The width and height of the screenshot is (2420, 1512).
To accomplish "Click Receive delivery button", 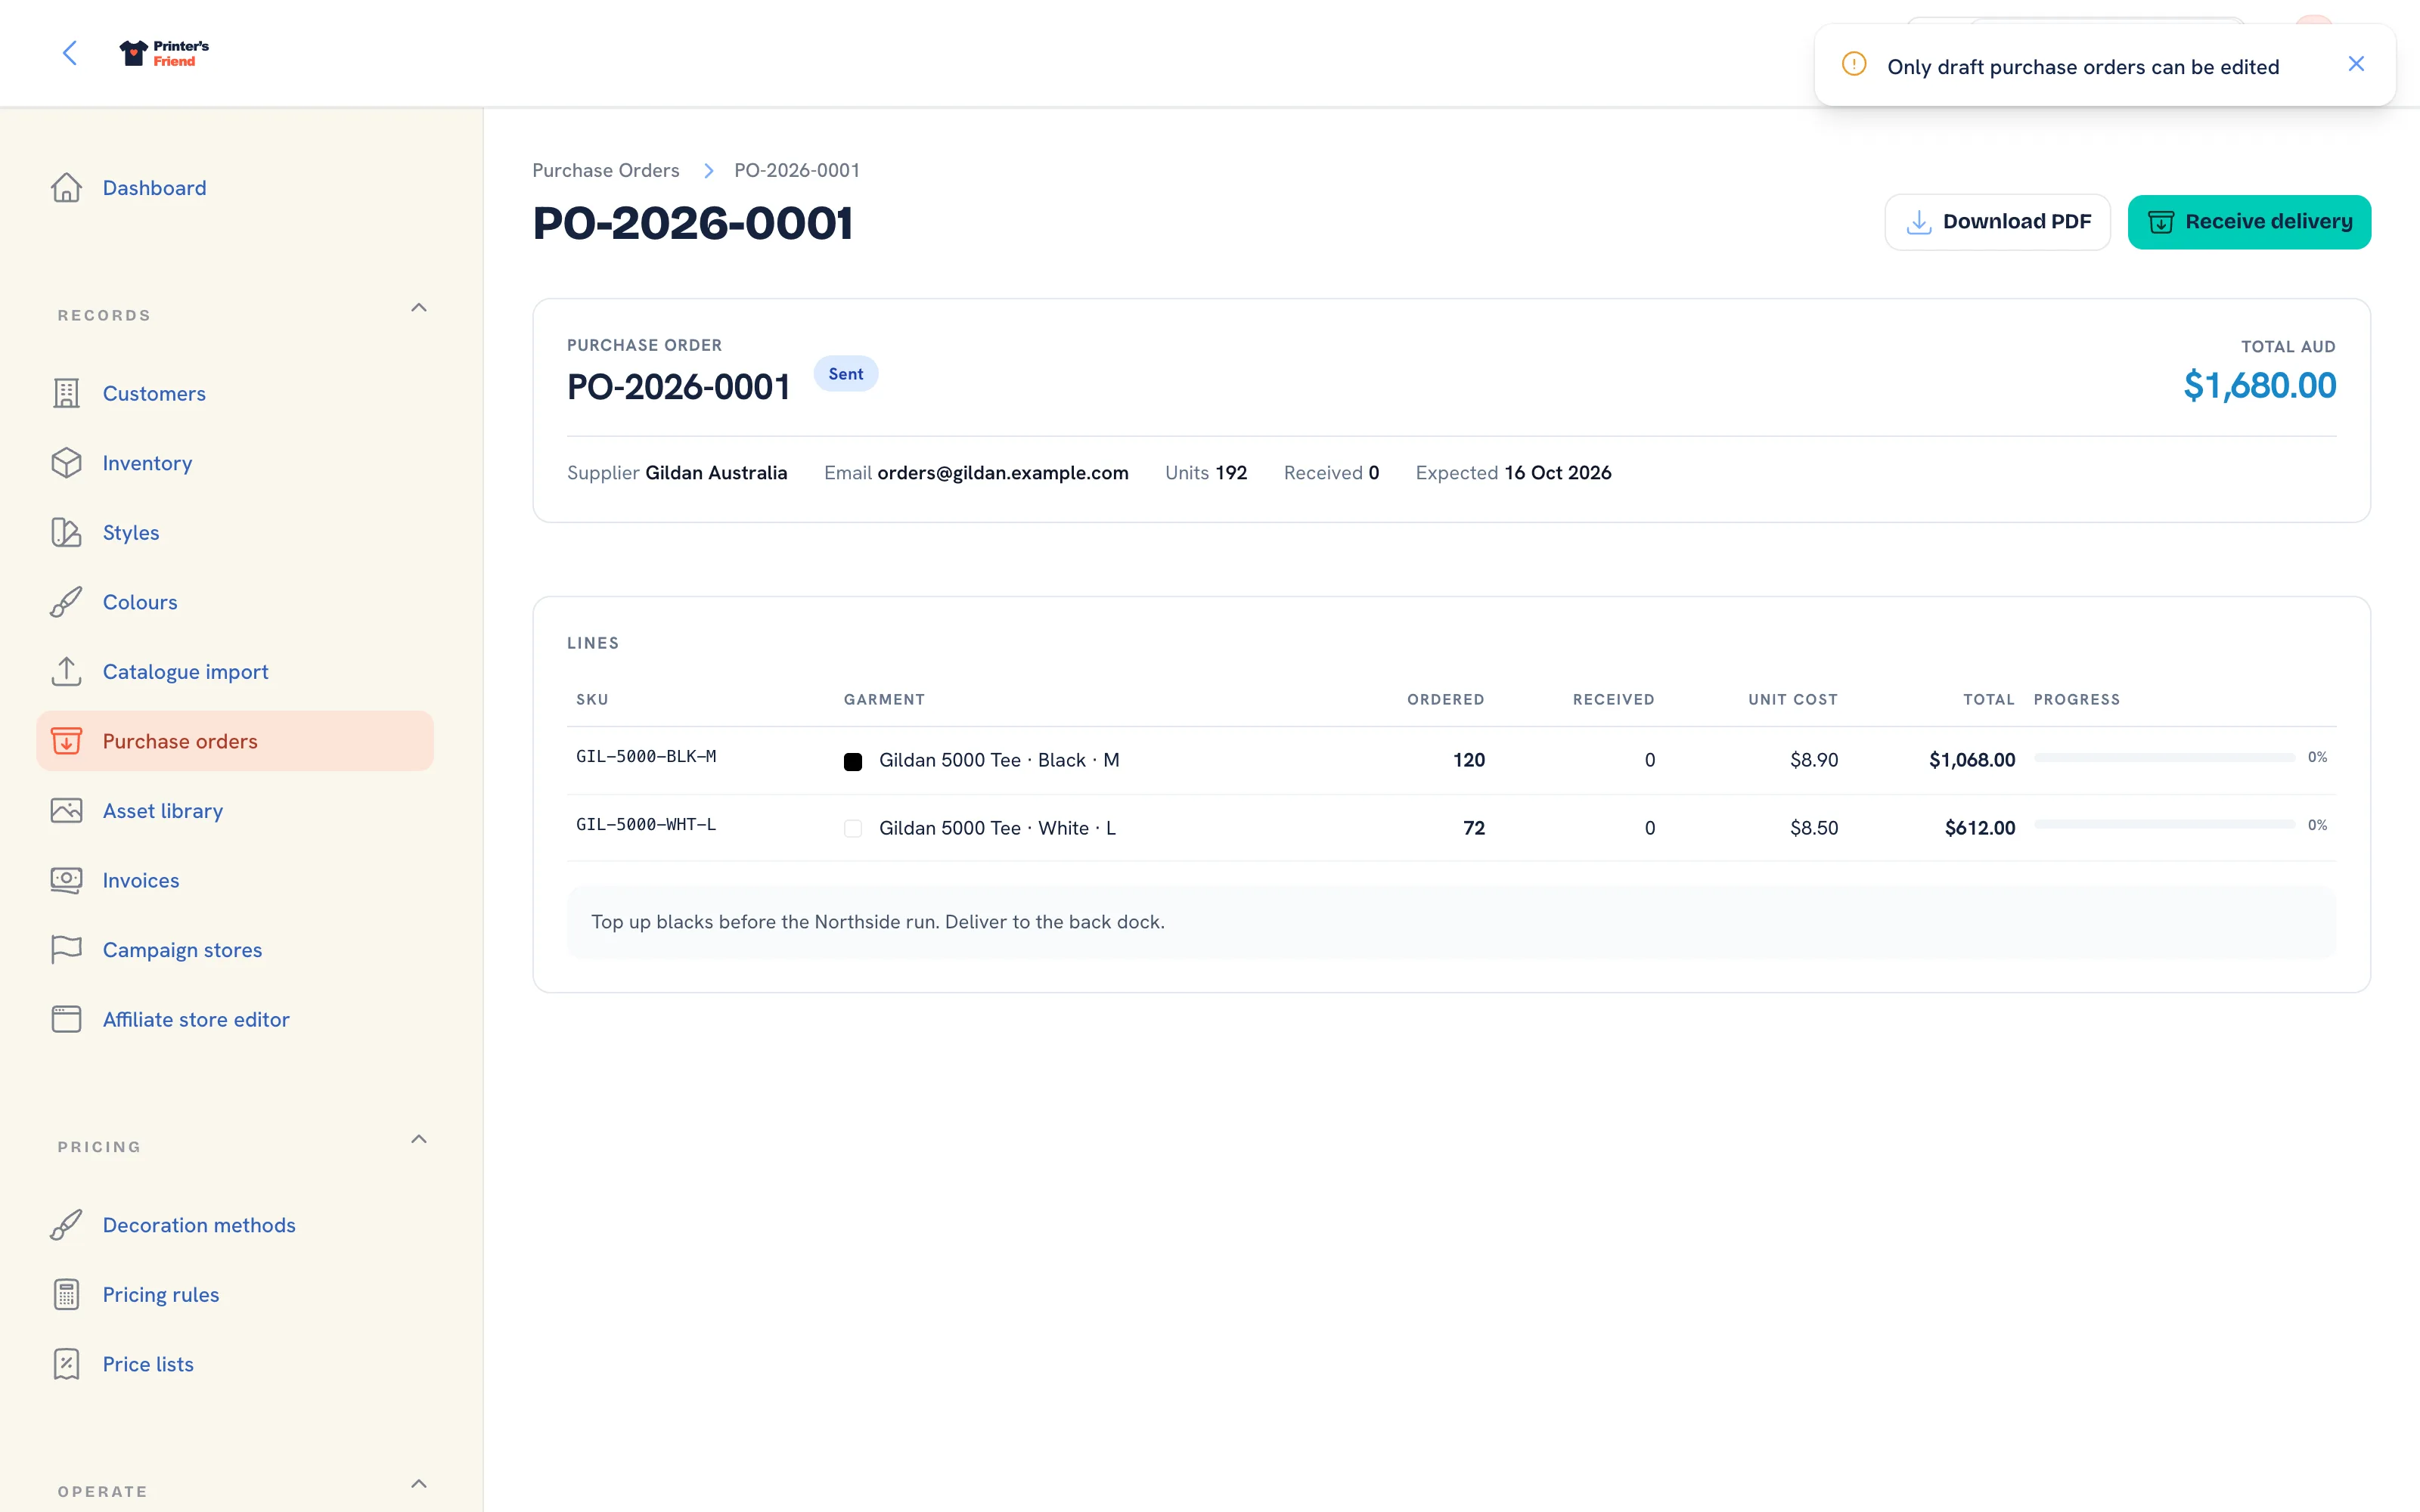I will click(x=2249, y=222).
